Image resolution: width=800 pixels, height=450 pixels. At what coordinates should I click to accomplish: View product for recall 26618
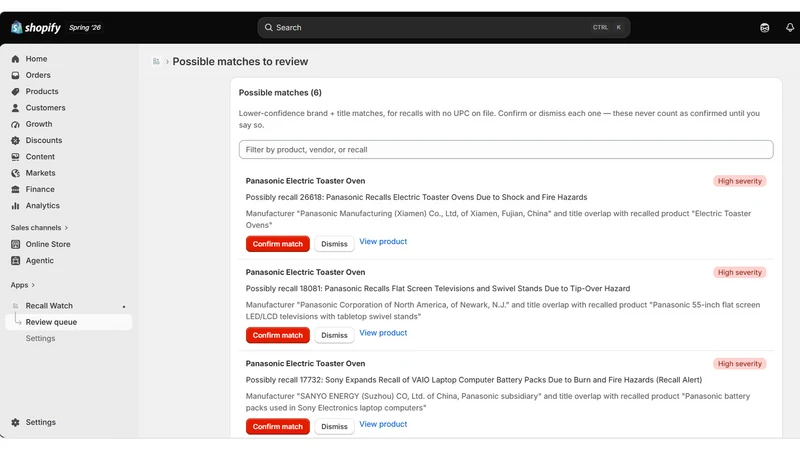click(383, 241)
